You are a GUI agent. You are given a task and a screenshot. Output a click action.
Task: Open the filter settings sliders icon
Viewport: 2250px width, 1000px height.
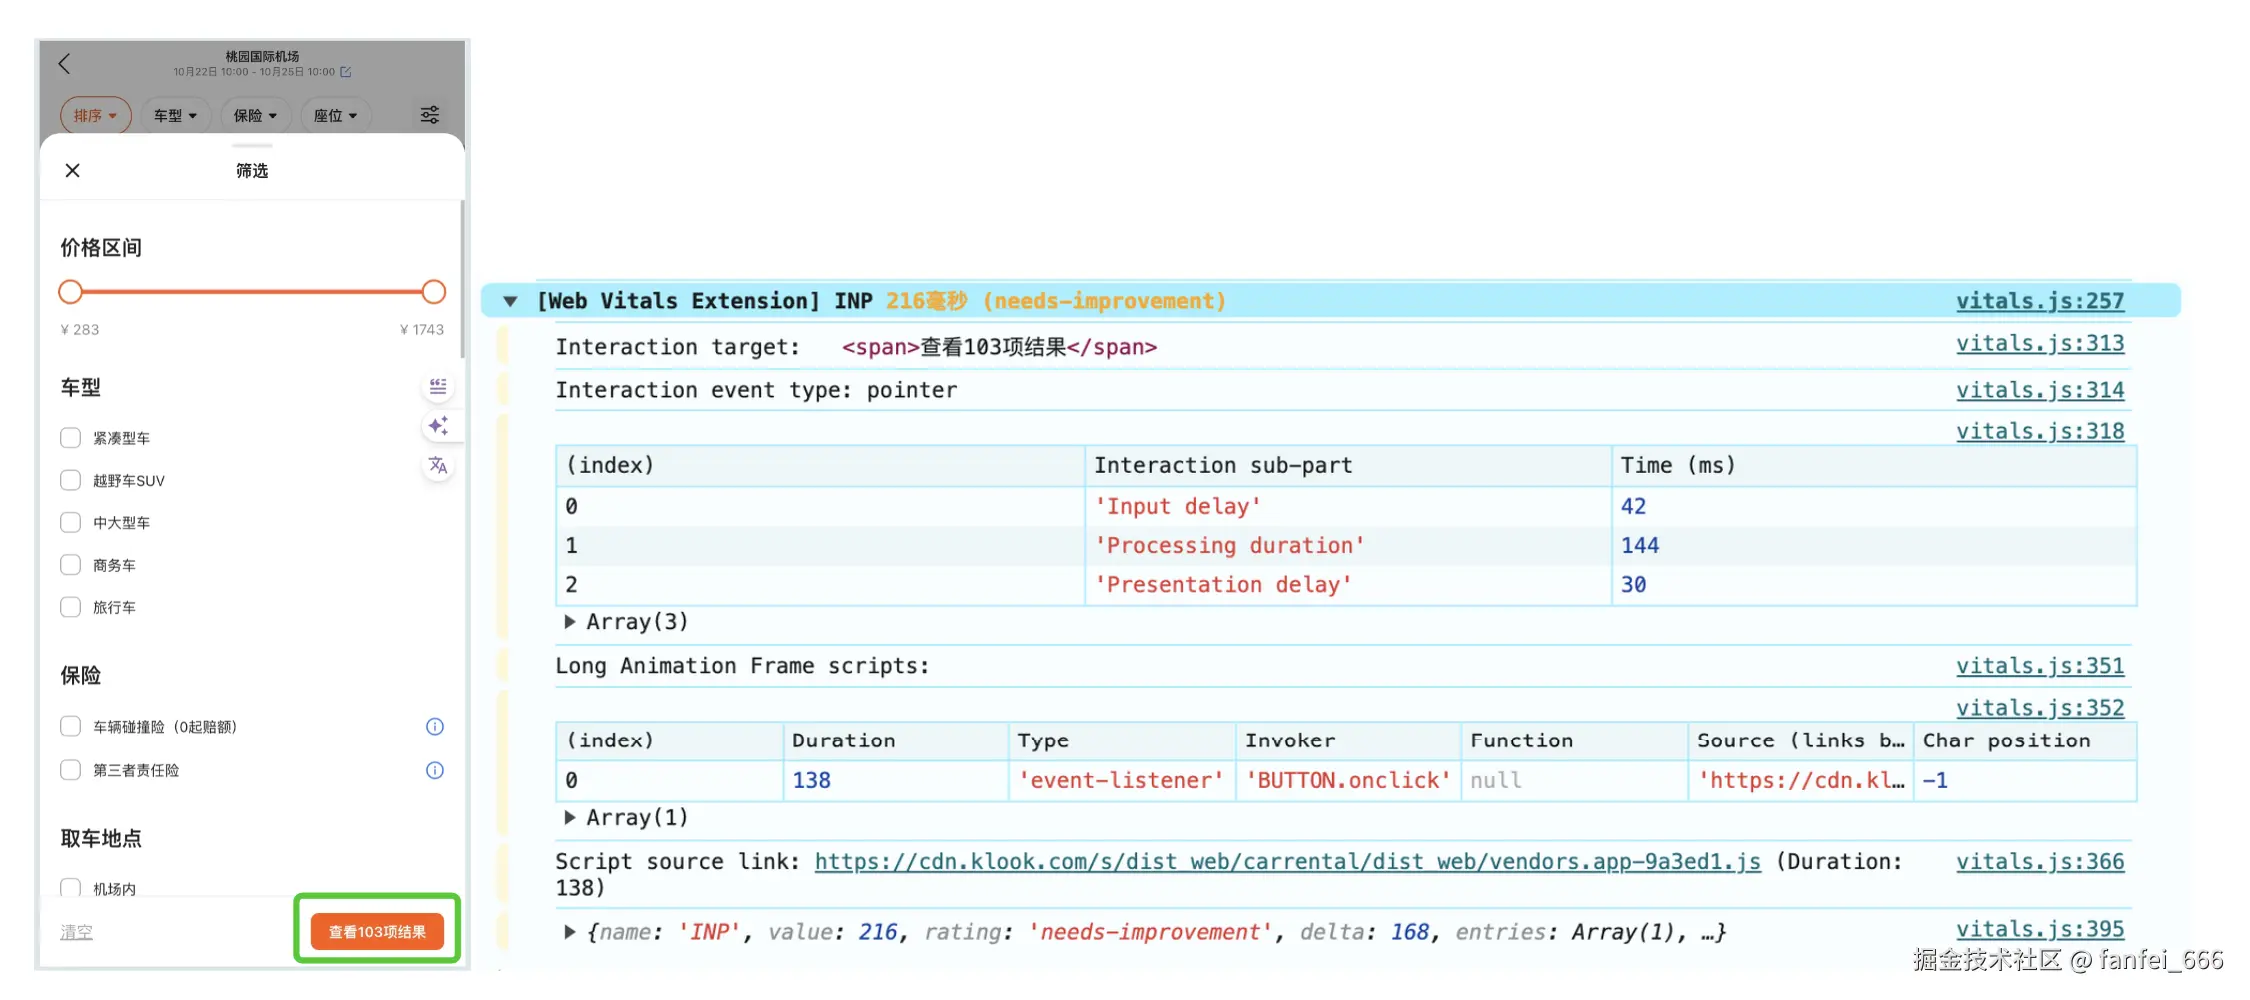pyautogui.click(x=430, y=115)
